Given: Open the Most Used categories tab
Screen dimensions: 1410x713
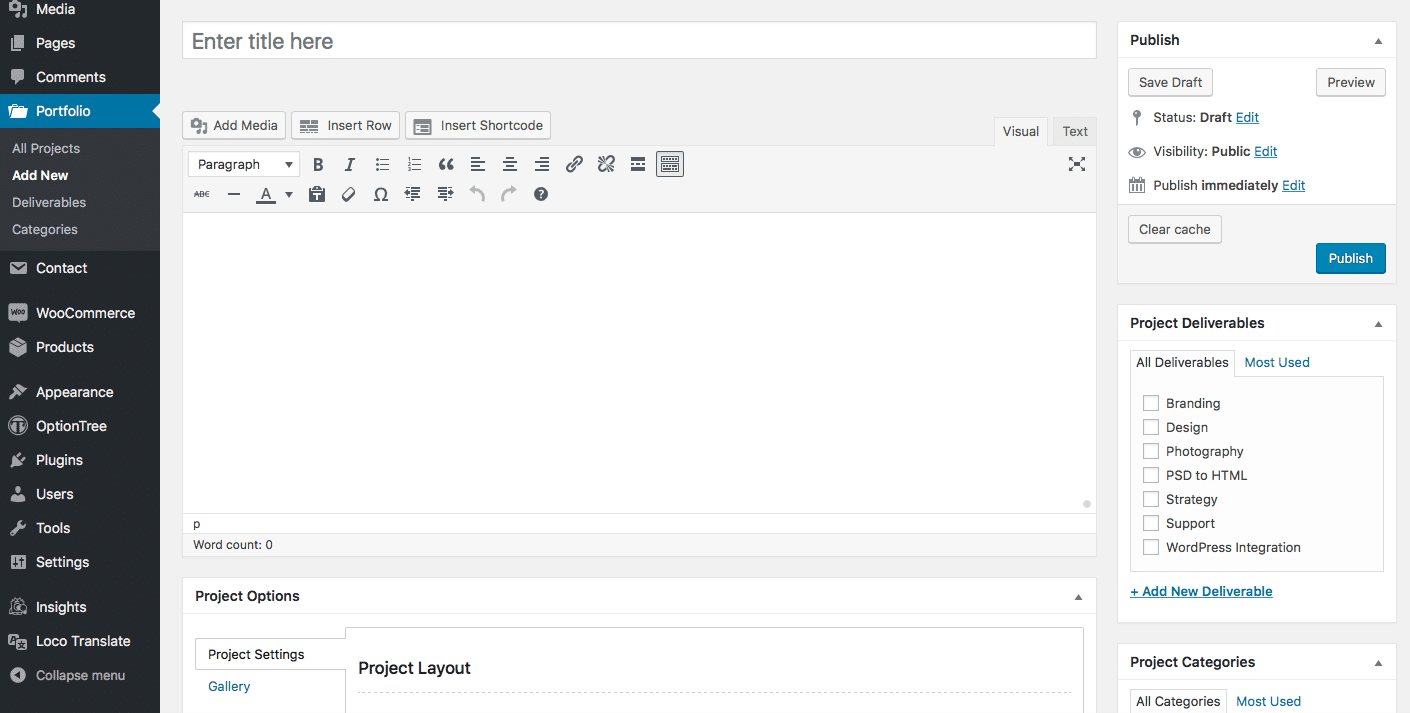Looking at the screenshot, I should (1268, 701).
